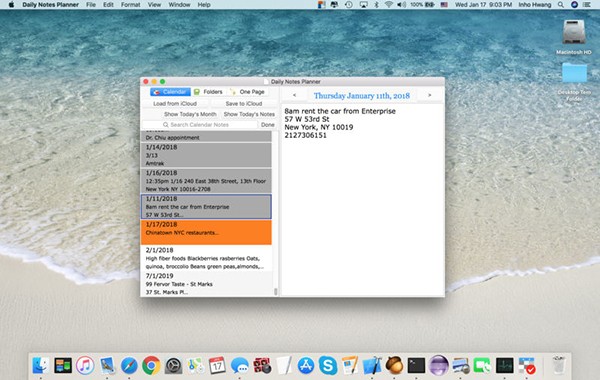Viewport: 600px width, 380px height.
Task: Switch to the One Page tab
Action: tap(247, 92)
